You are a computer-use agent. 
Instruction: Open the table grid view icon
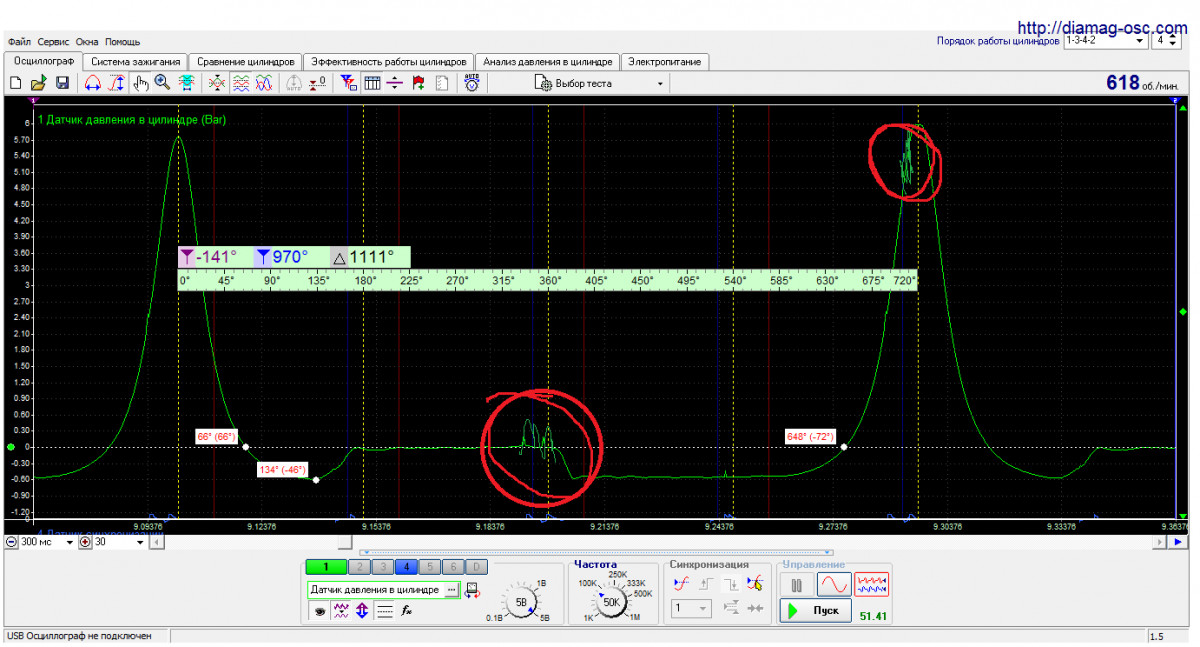(372, 84)
